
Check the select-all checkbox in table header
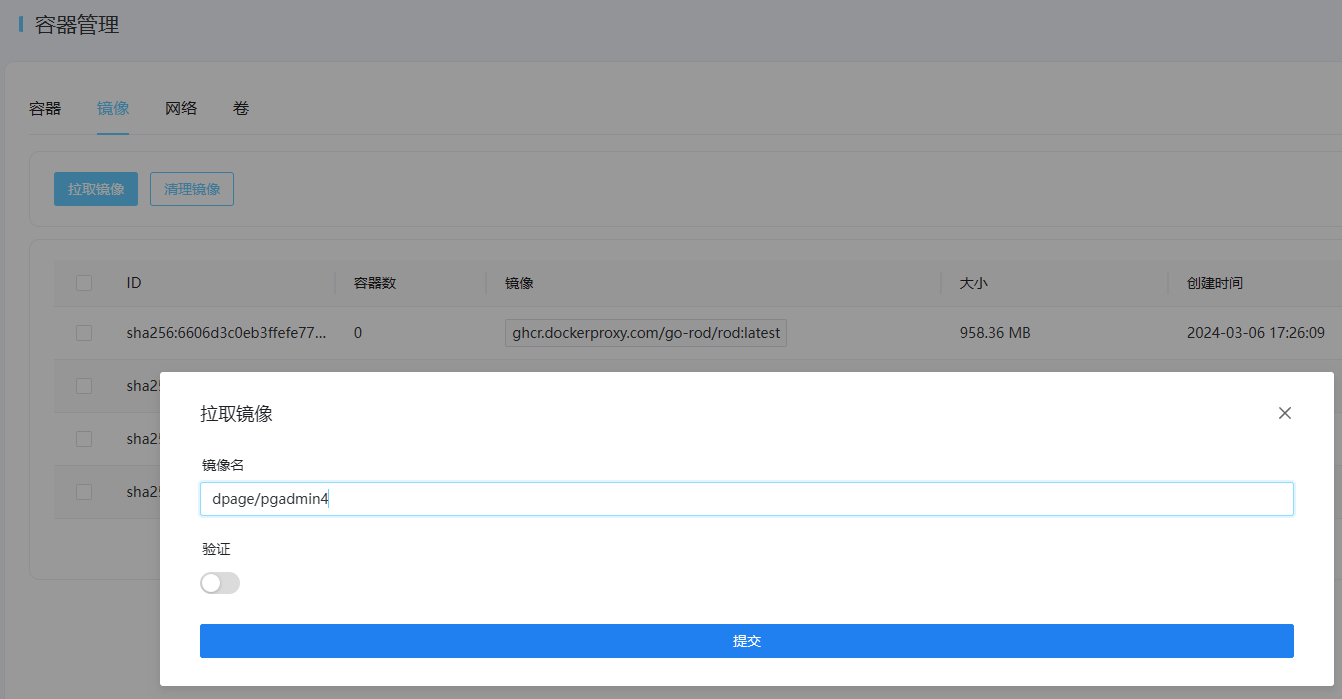(84, 283)
